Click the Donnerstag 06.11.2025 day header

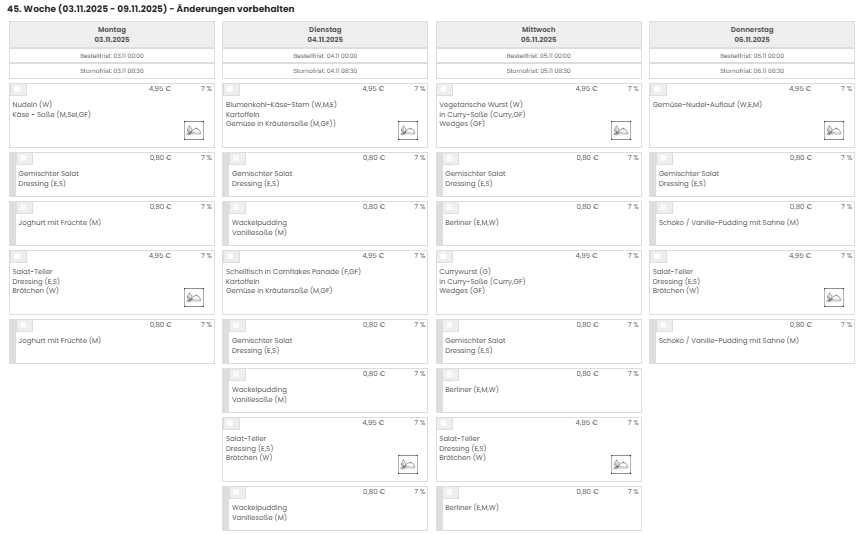click(752, 34)
